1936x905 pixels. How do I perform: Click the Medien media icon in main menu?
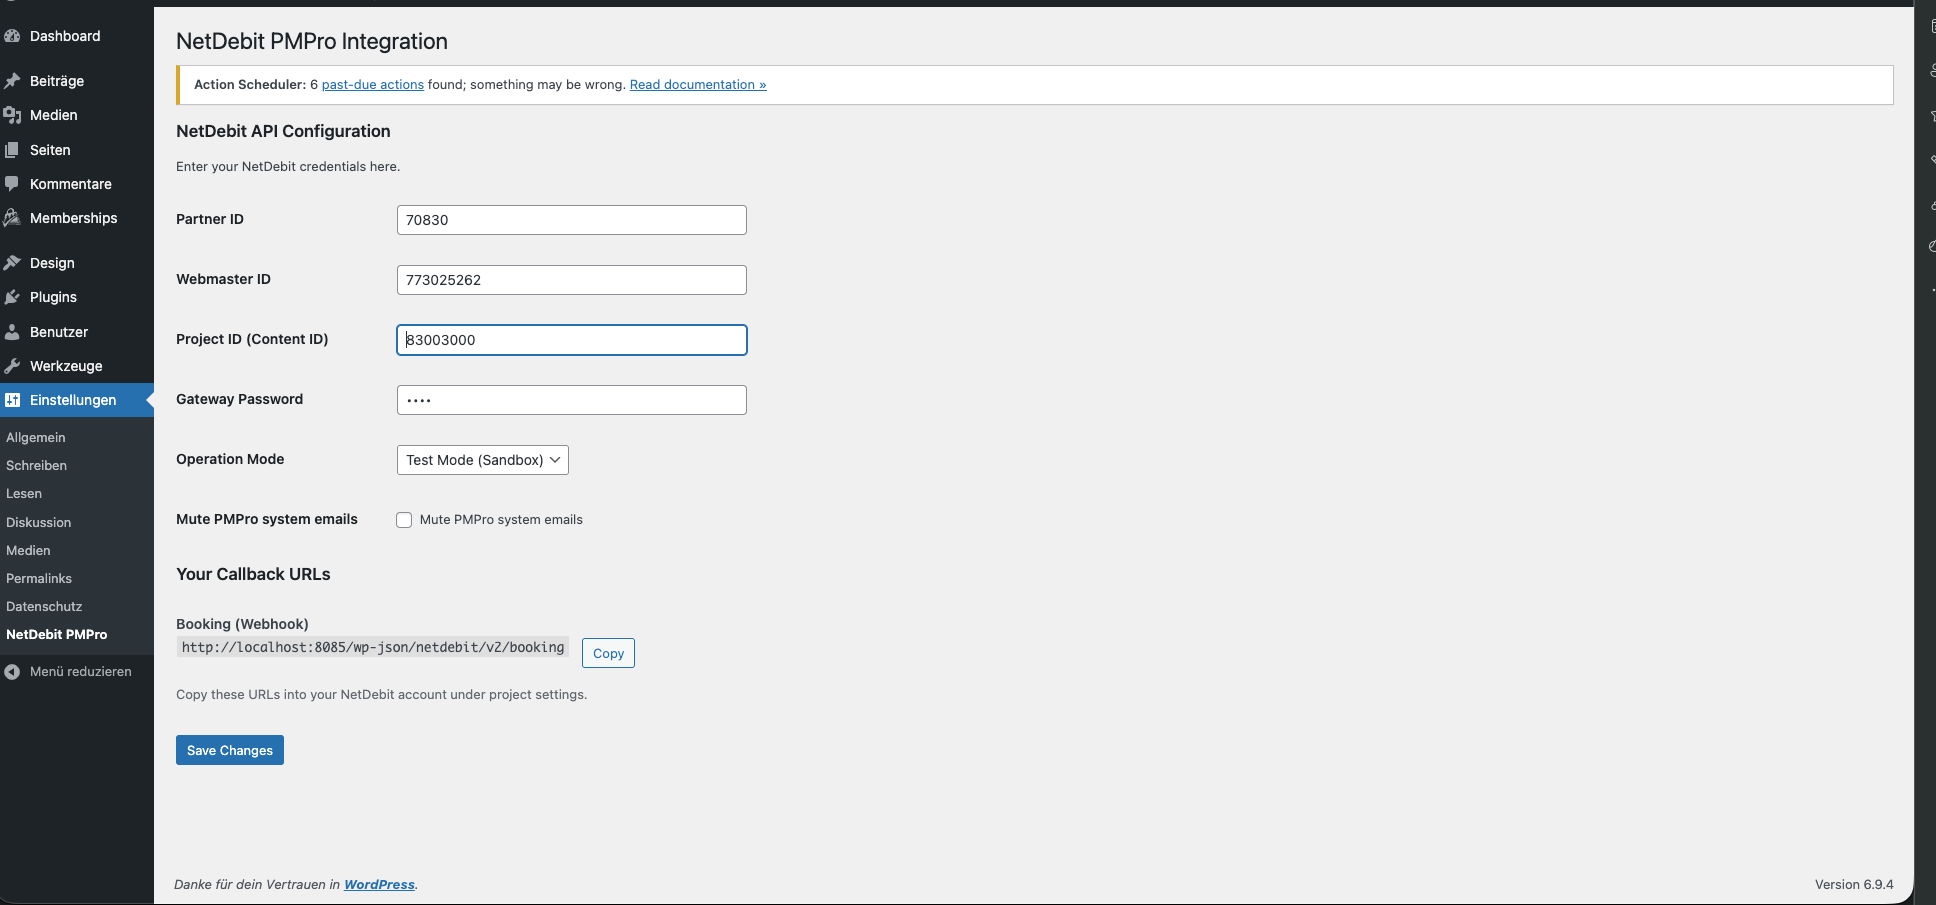tap(12, 115)
